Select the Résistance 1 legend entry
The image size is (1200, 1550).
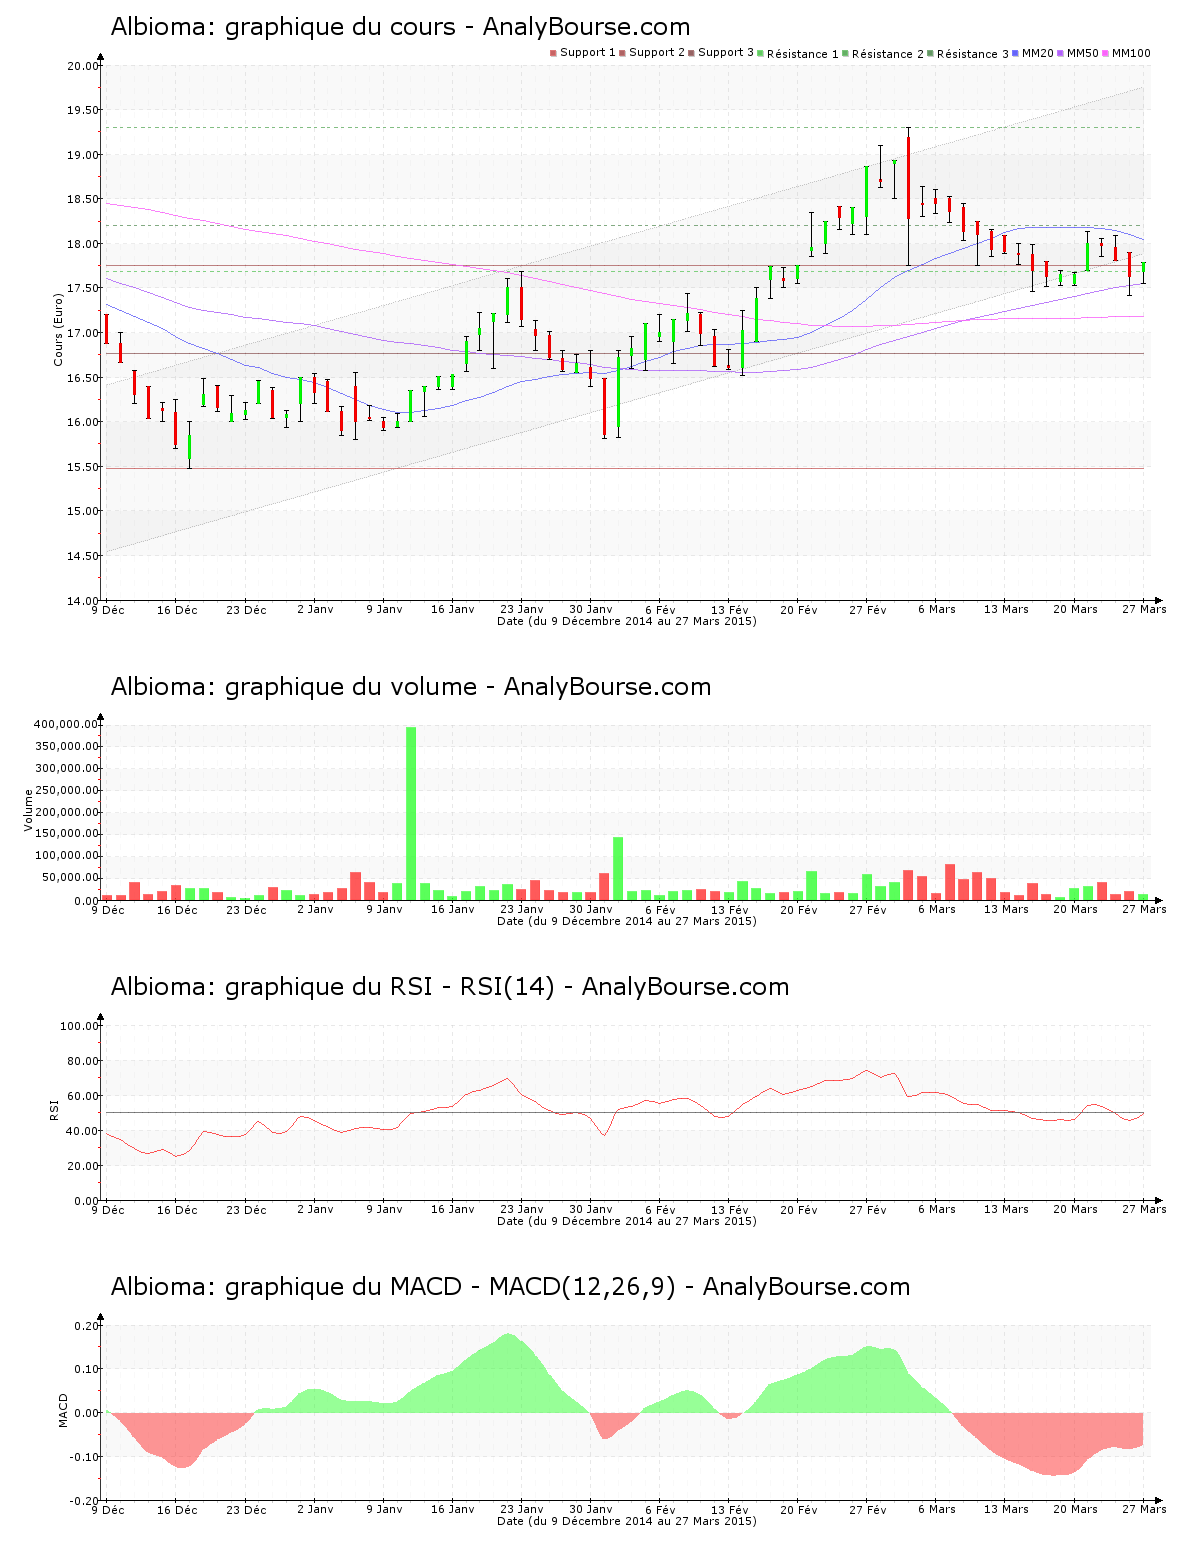tap(798, 54)
